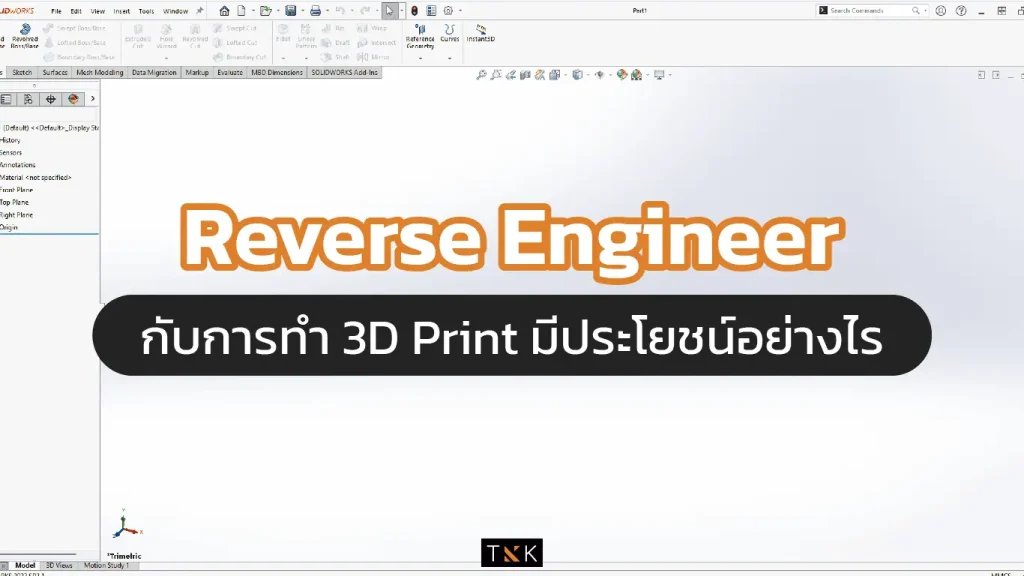The height and width of the screenshot is (576, 1024).
Task: Pin the menu bar with the pin icon
Action: (x=199, y=11)
